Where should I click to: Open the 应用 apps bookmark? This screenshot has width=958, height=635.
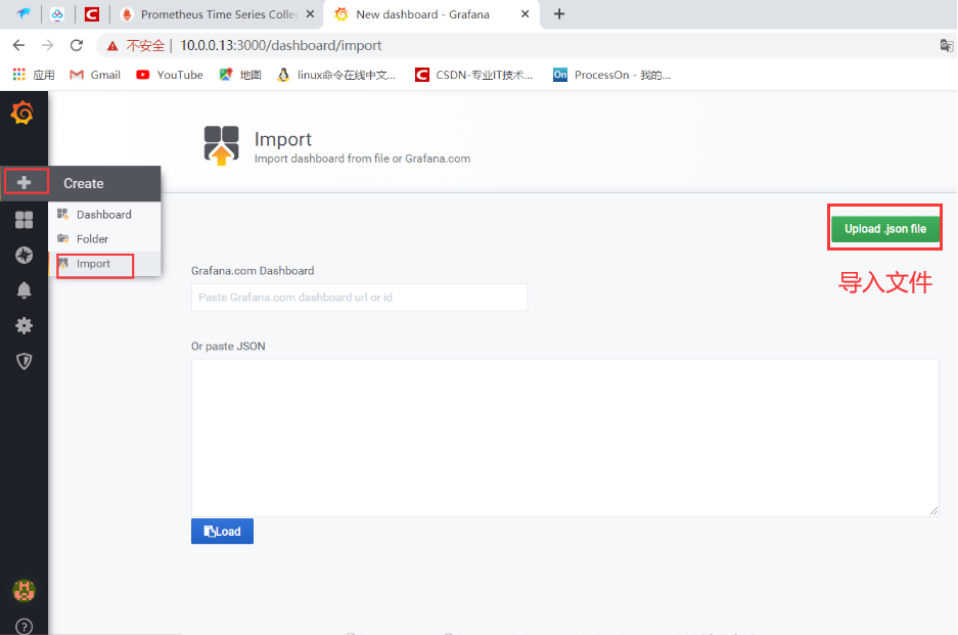tap(34, 75)
